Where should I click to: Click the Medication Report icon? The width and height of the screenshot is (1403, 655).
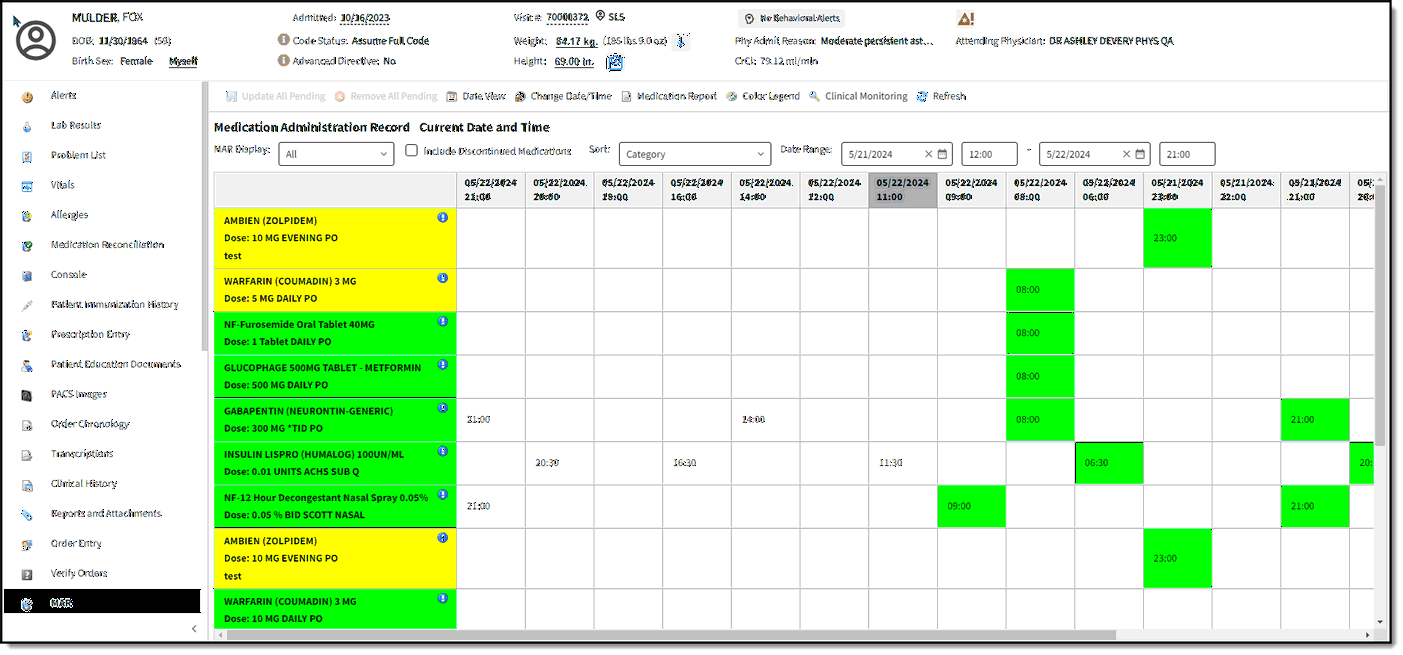[x=627, y=97]
